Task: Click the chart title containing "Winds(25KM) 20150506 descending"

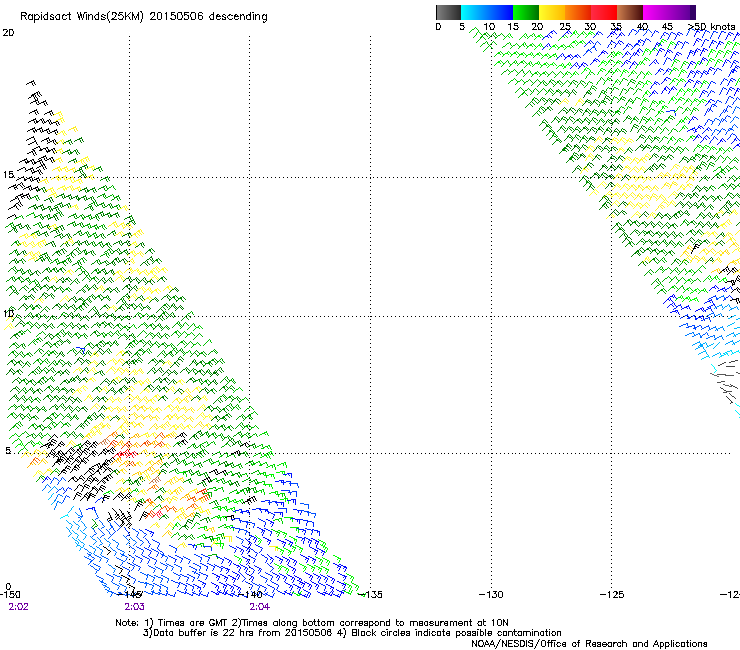Action: tap(143, 17)
